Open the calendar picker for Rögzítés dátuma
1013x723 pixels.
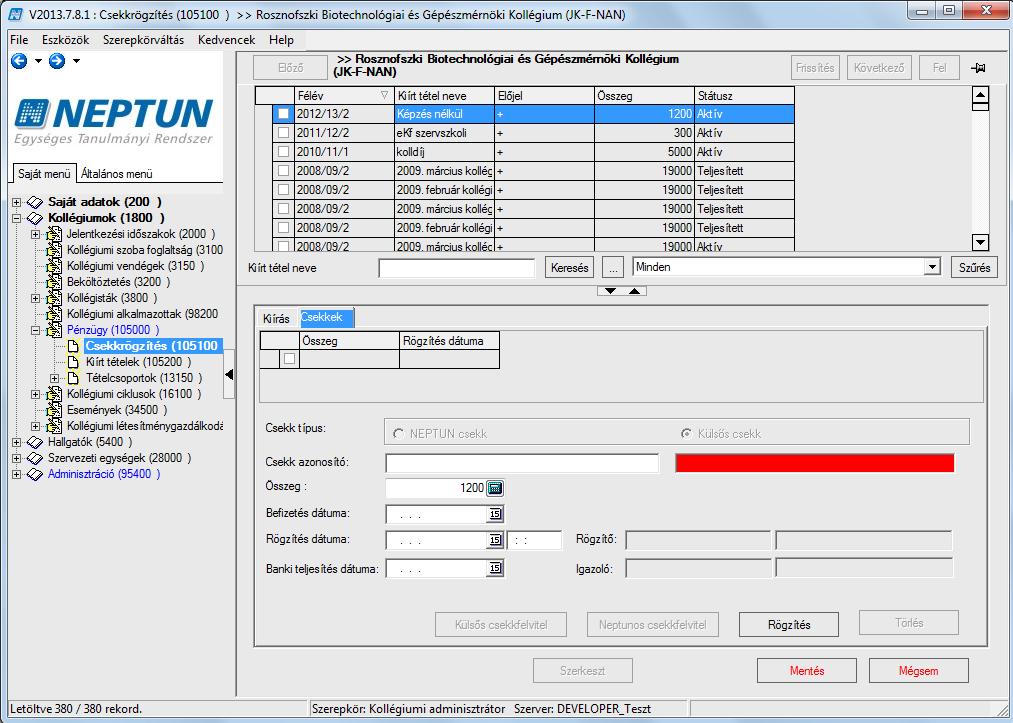pyautogui.click(x=495, y=540)
